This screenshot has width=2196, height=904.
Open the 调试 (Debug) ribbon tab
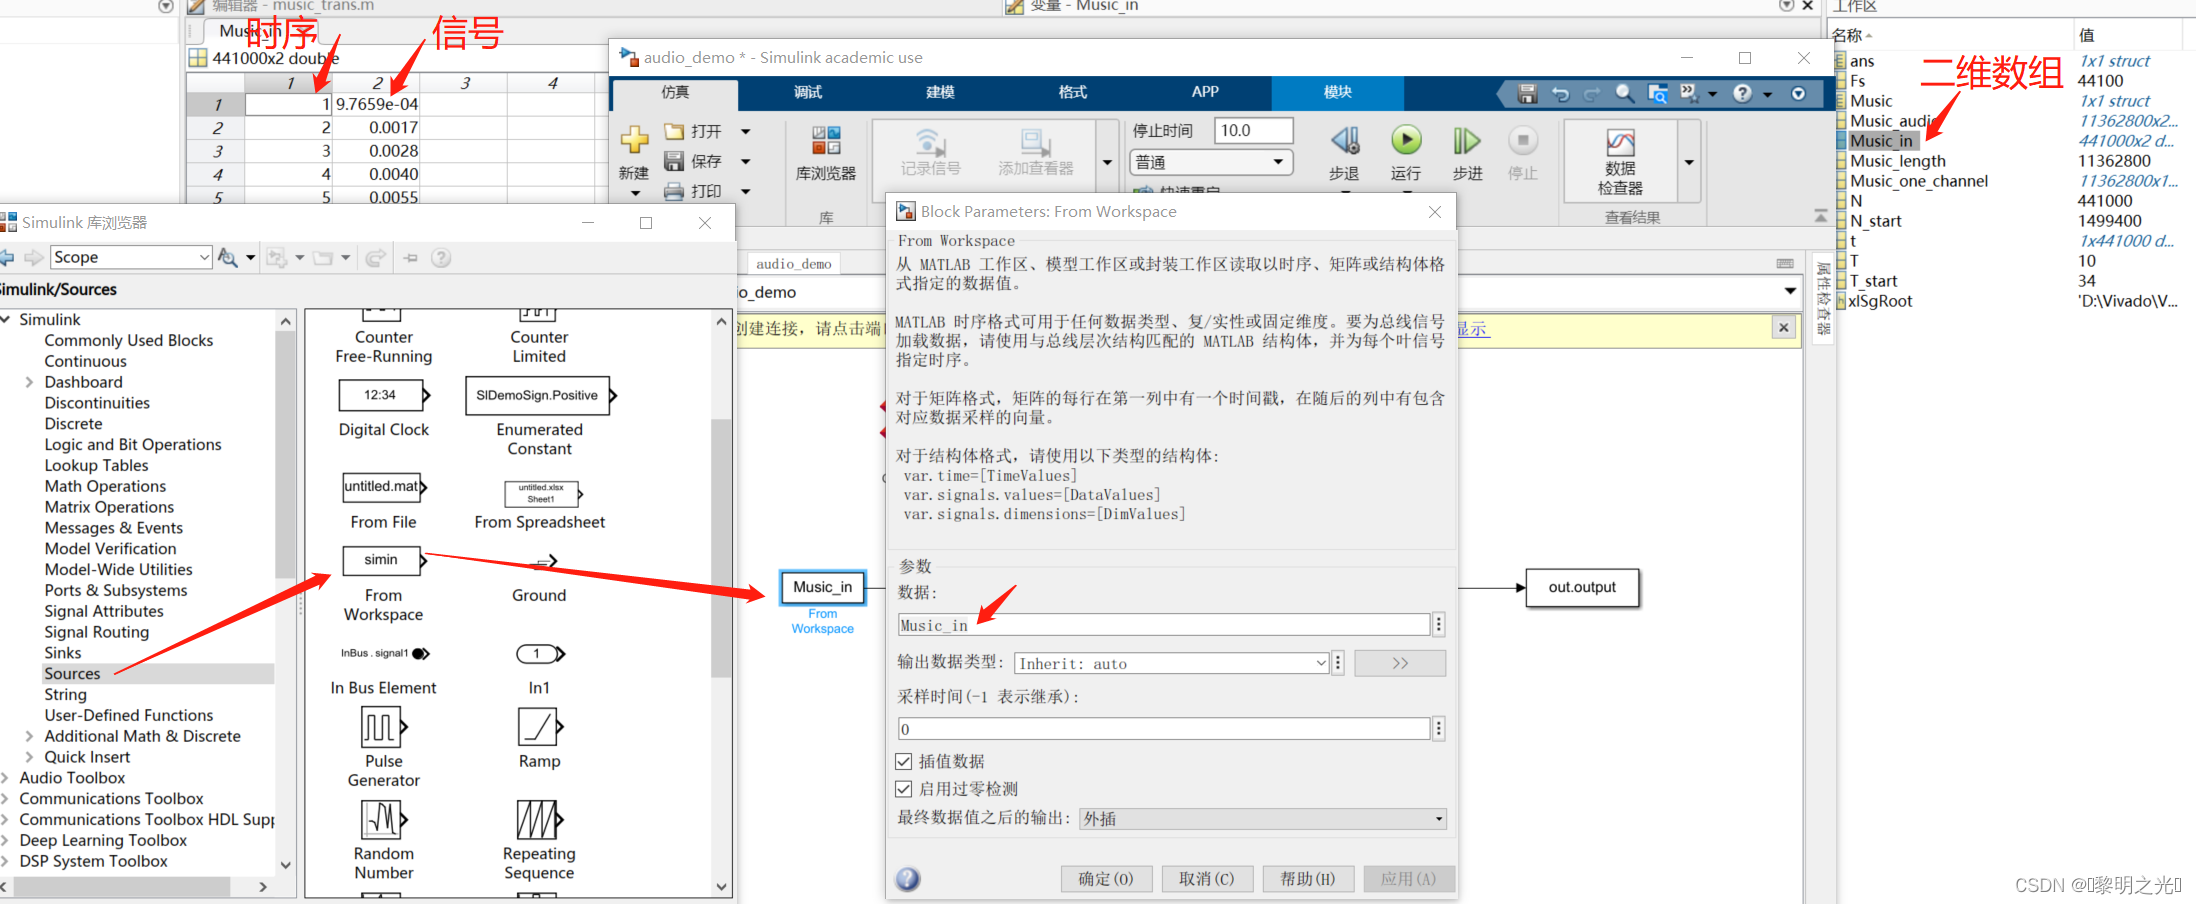[x=808, y=92]
